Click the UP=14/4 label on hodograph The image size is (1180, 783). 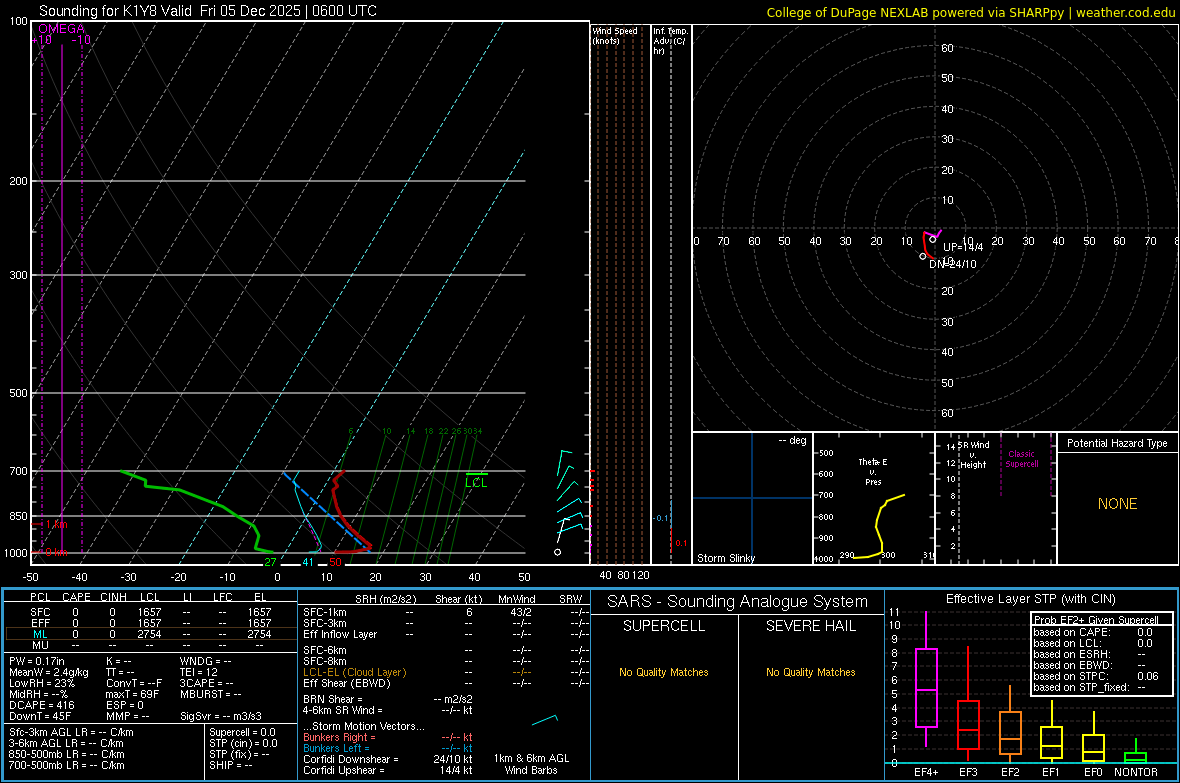click(963, 247)
